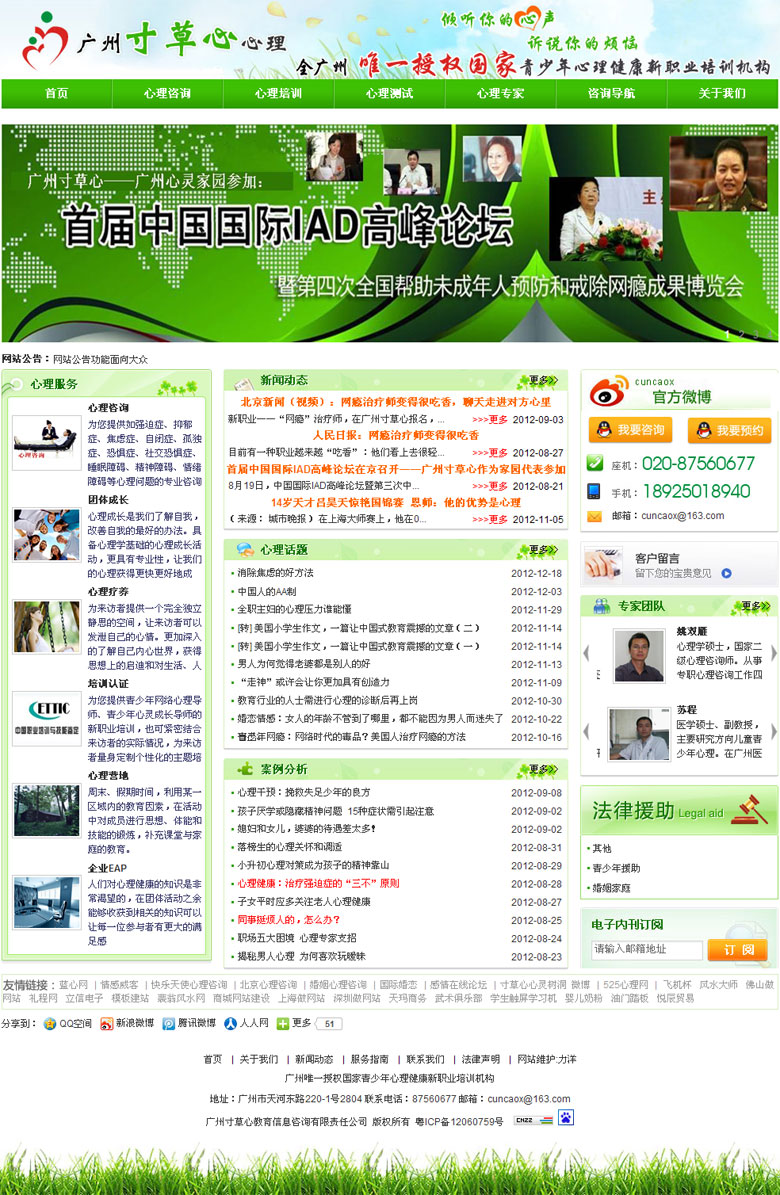Share to QQ空间 via its icon

[50, 1023]
